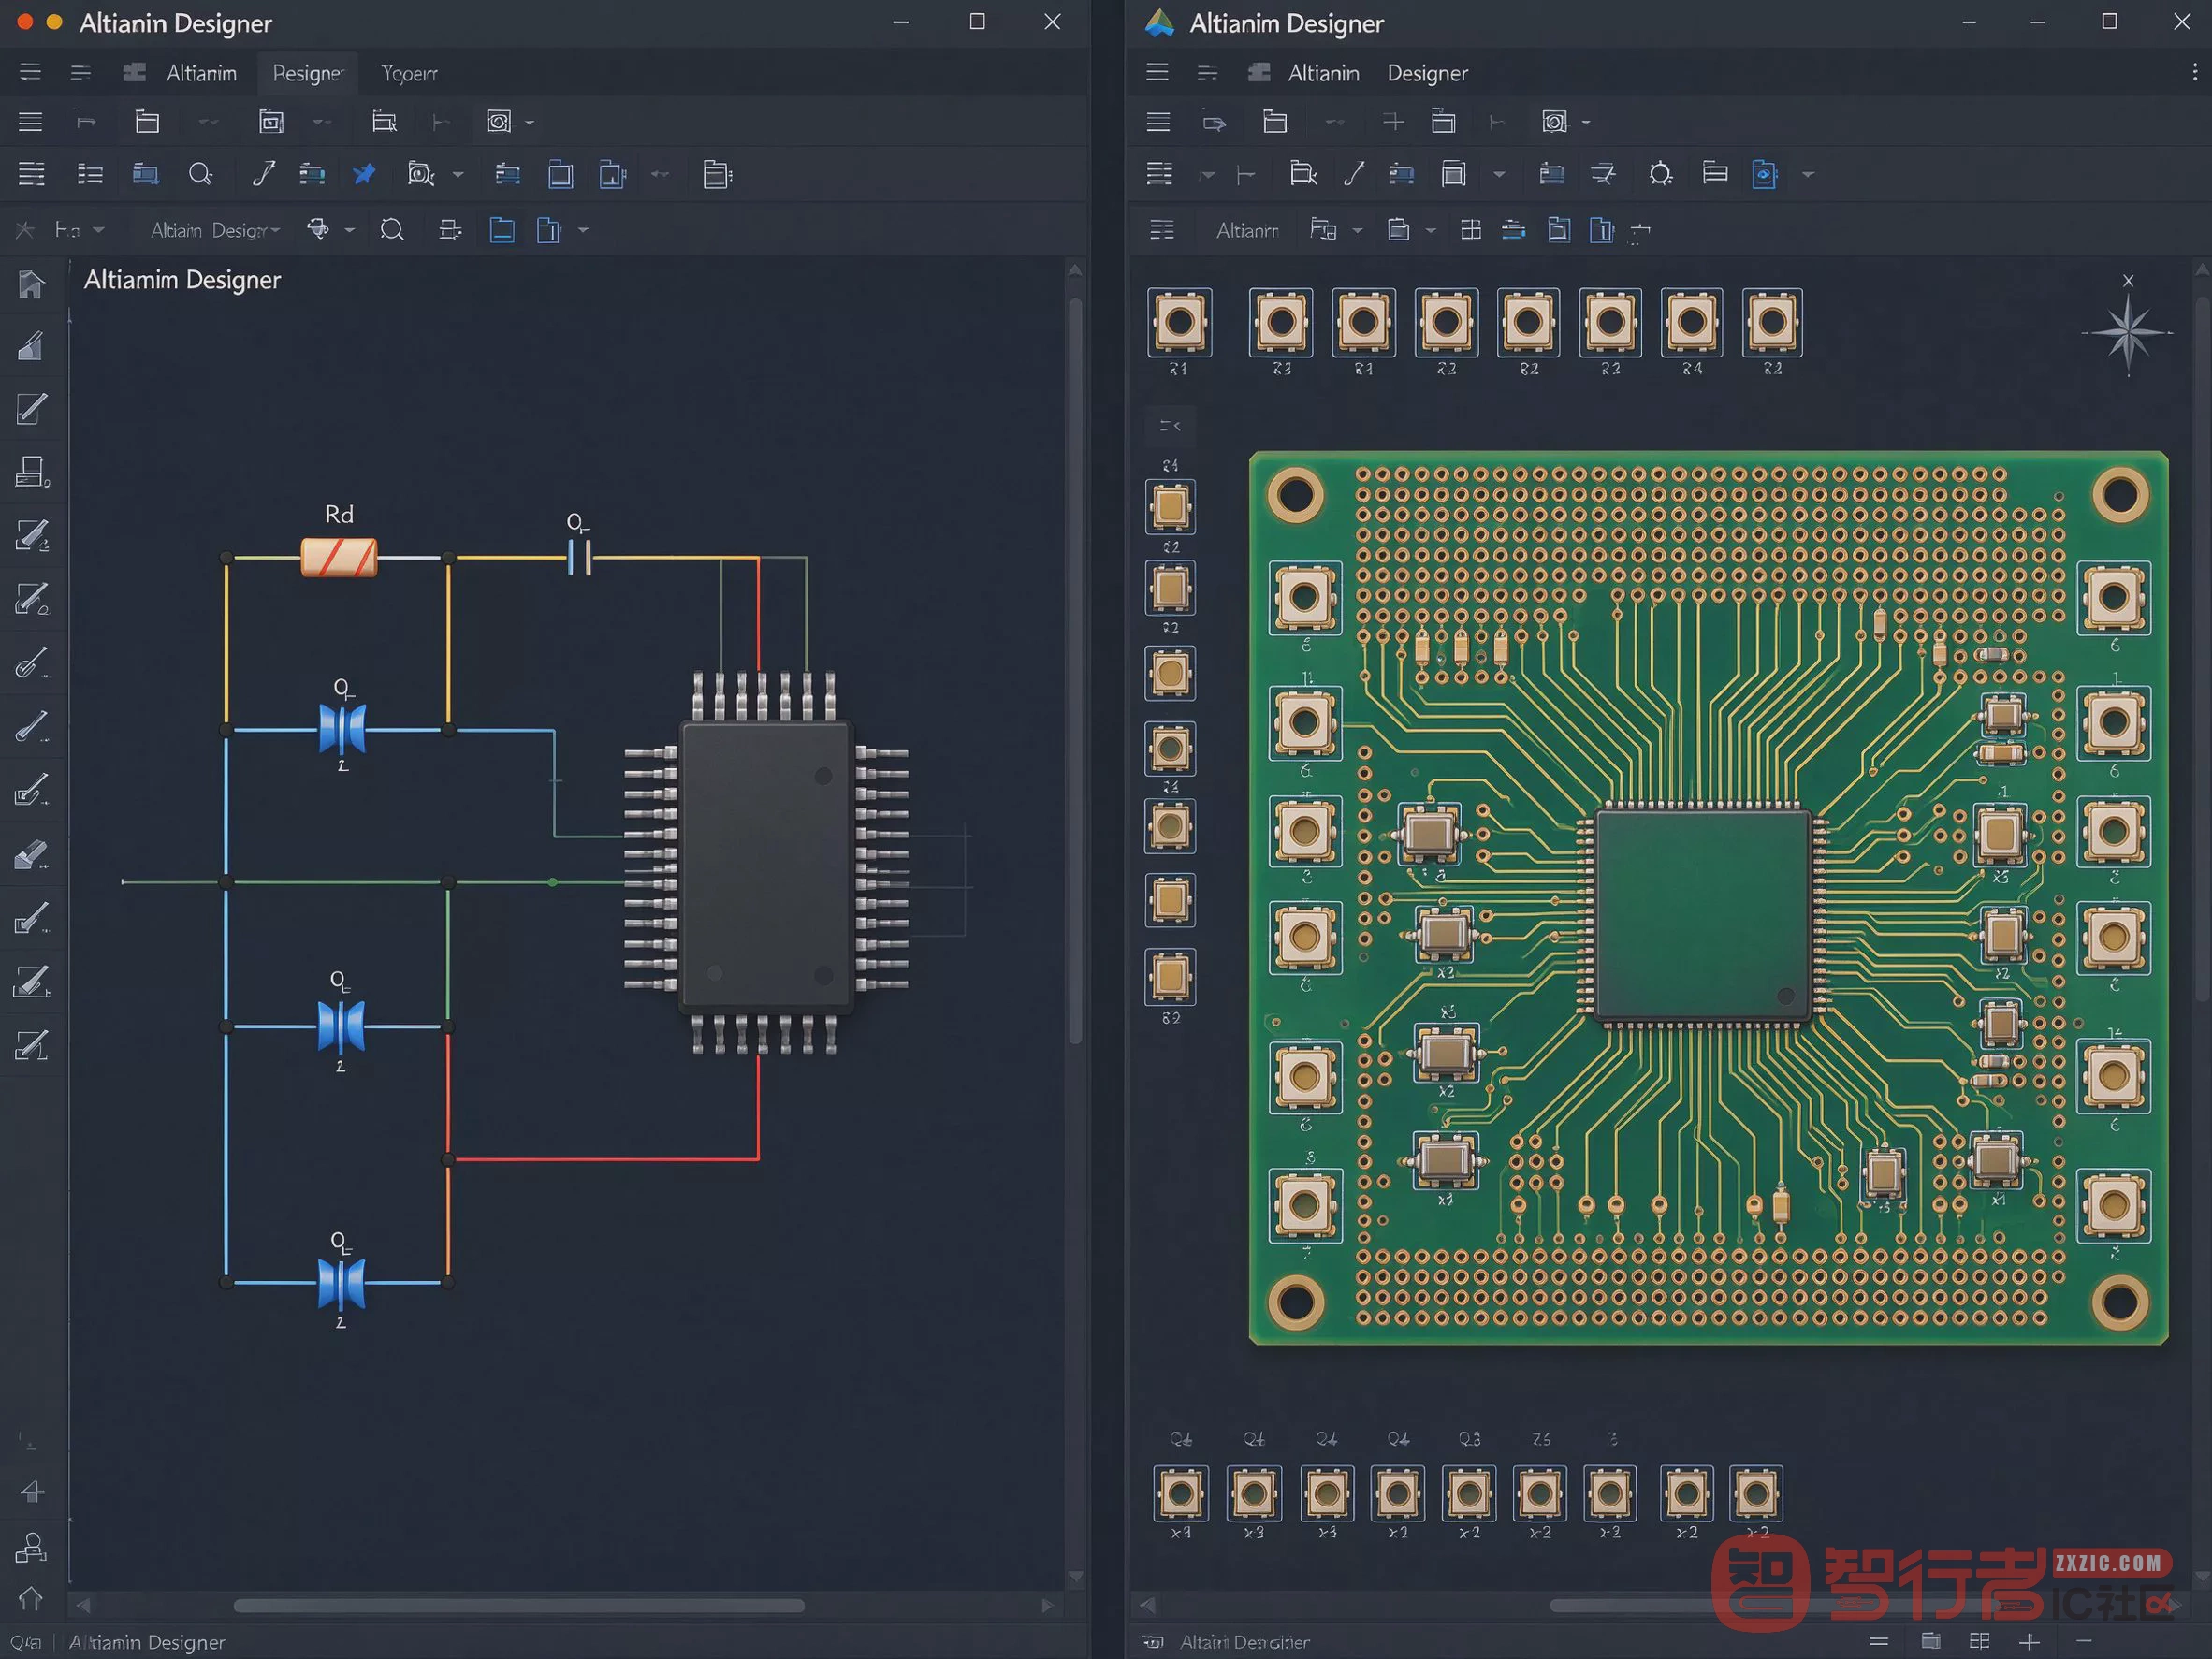Click the blue panel icon in left third toolbar

pos(502,230)
